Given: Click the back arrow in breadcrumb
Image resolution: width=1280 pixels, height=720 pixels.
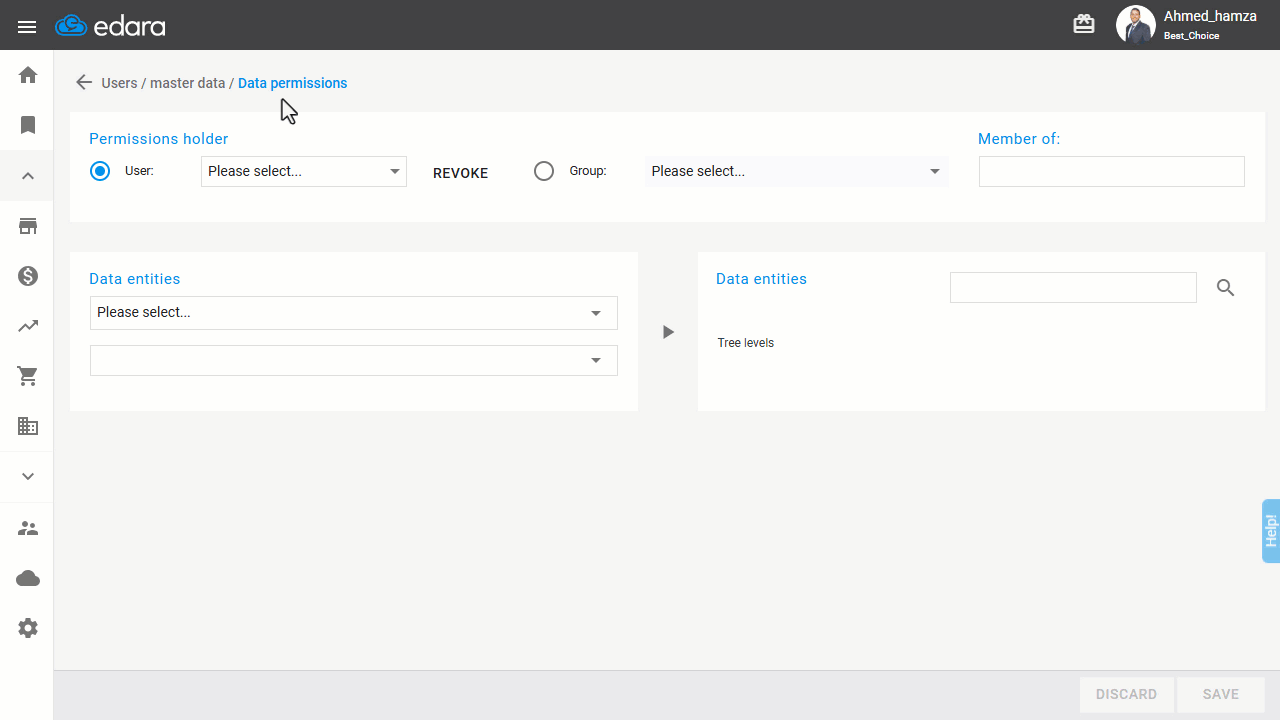Looking at the screenshot, I should 84,83.
